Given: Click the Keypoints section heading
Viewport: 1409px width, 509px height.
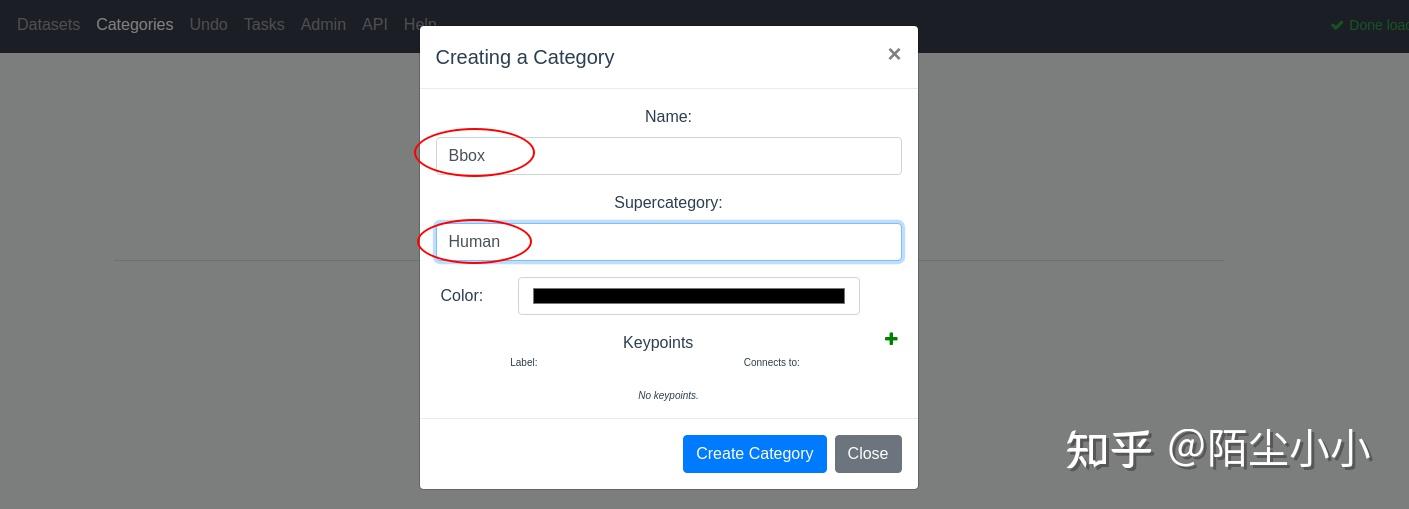Looking at the screenshot, I should [658, 342].
